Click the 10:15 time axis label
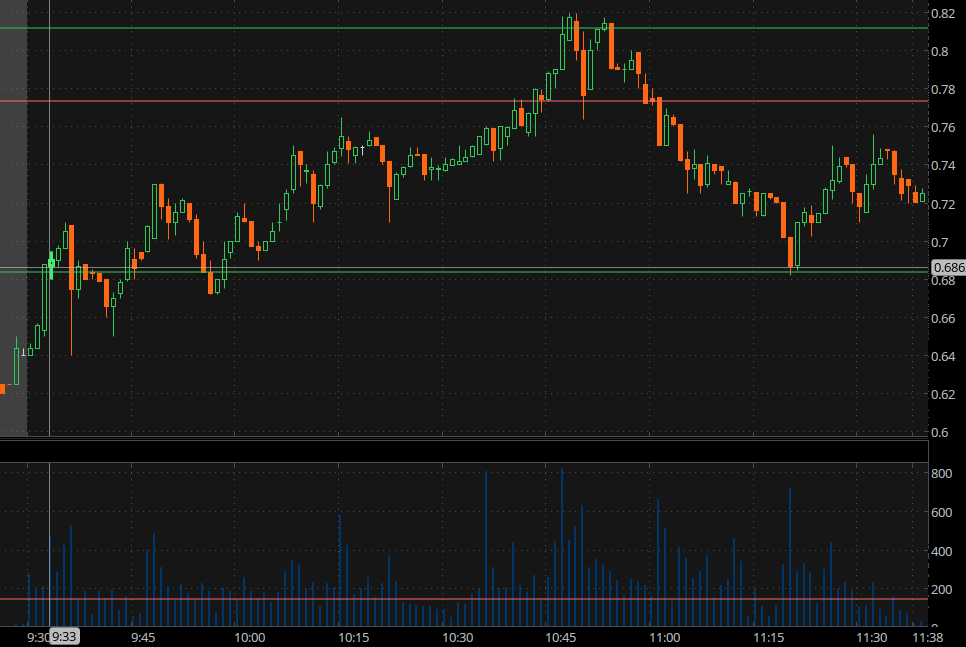Screen dimensions: 966x647 354,637
